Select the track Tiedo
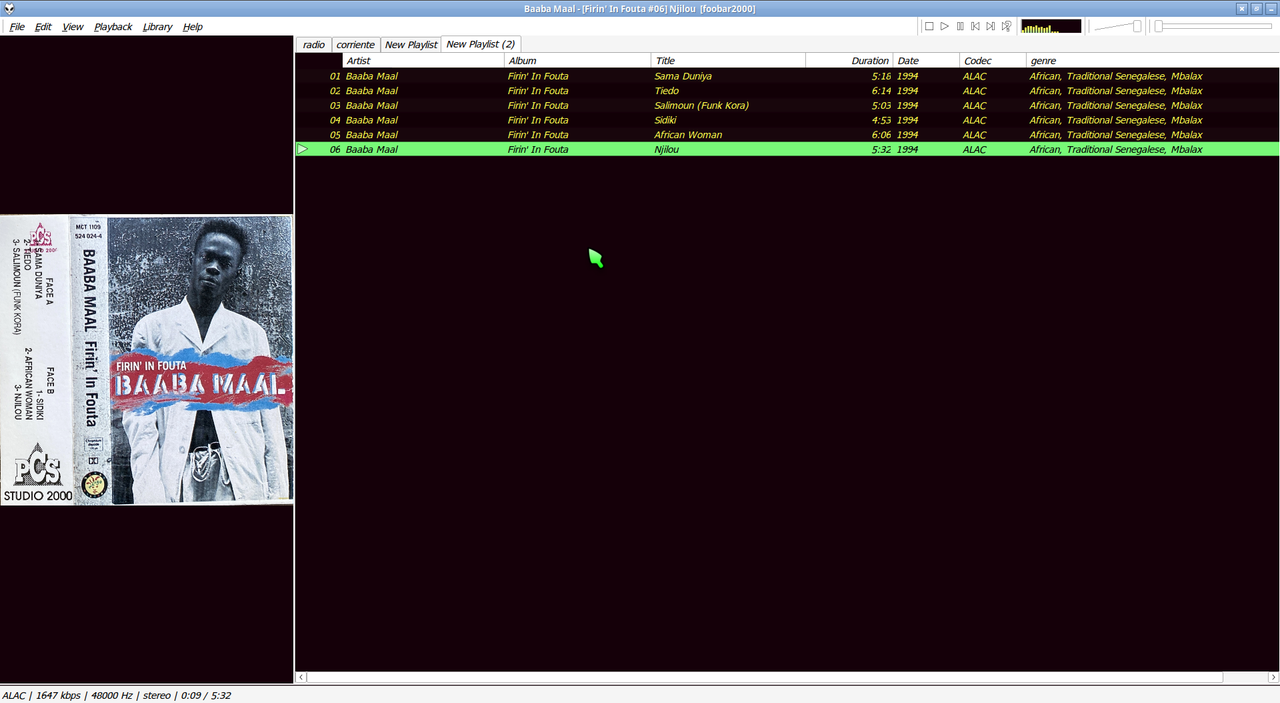1280x703 pixels. (x=787, y=91)
